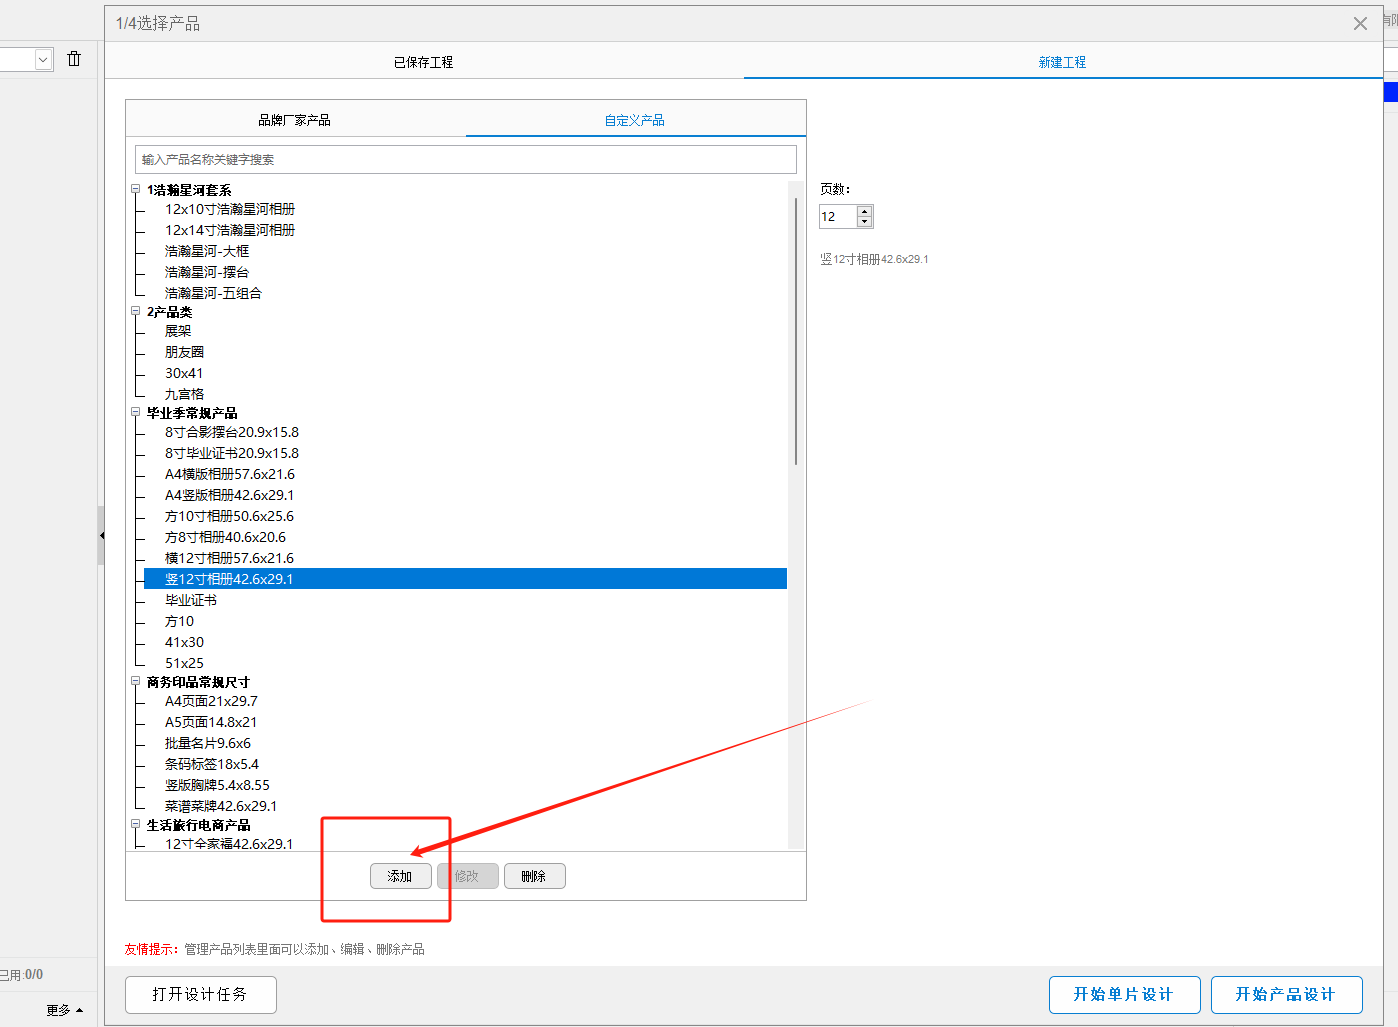Viewport: 1398px width, 1027px height.
Task: Select 41x30 product
Action: coord(184,642)
